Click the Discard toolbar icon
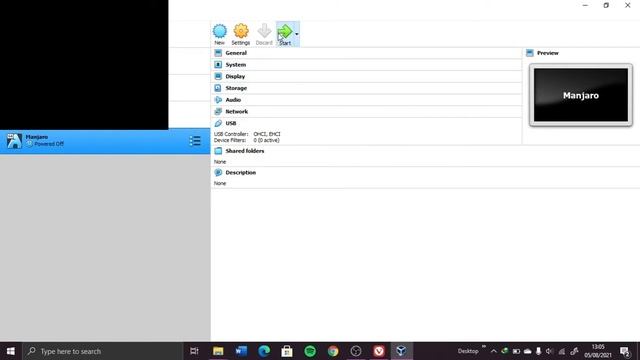Viewport: 640px width, 360px height. pos(264,31)
